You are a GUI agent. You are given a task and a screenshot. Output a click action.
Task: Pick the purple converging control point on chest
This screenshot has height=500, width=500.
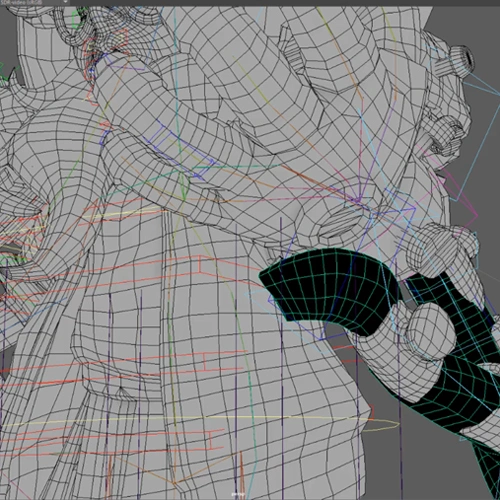tap(357, 201)
